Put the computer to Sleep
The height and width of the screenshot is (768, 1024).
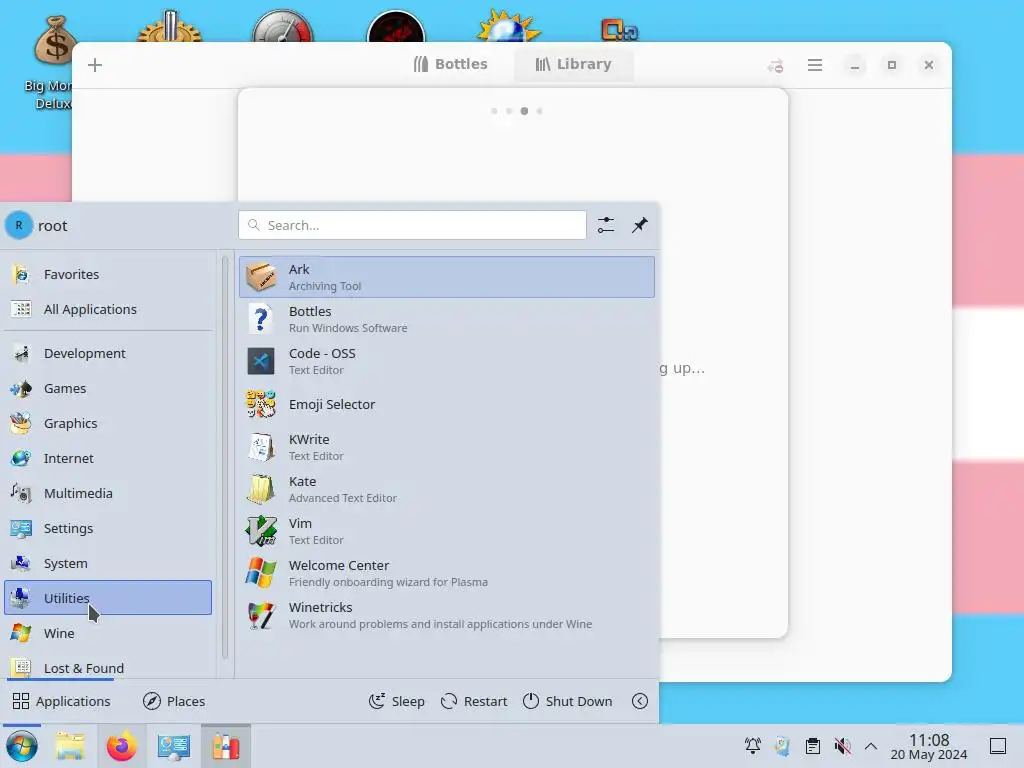click(396, 701)
